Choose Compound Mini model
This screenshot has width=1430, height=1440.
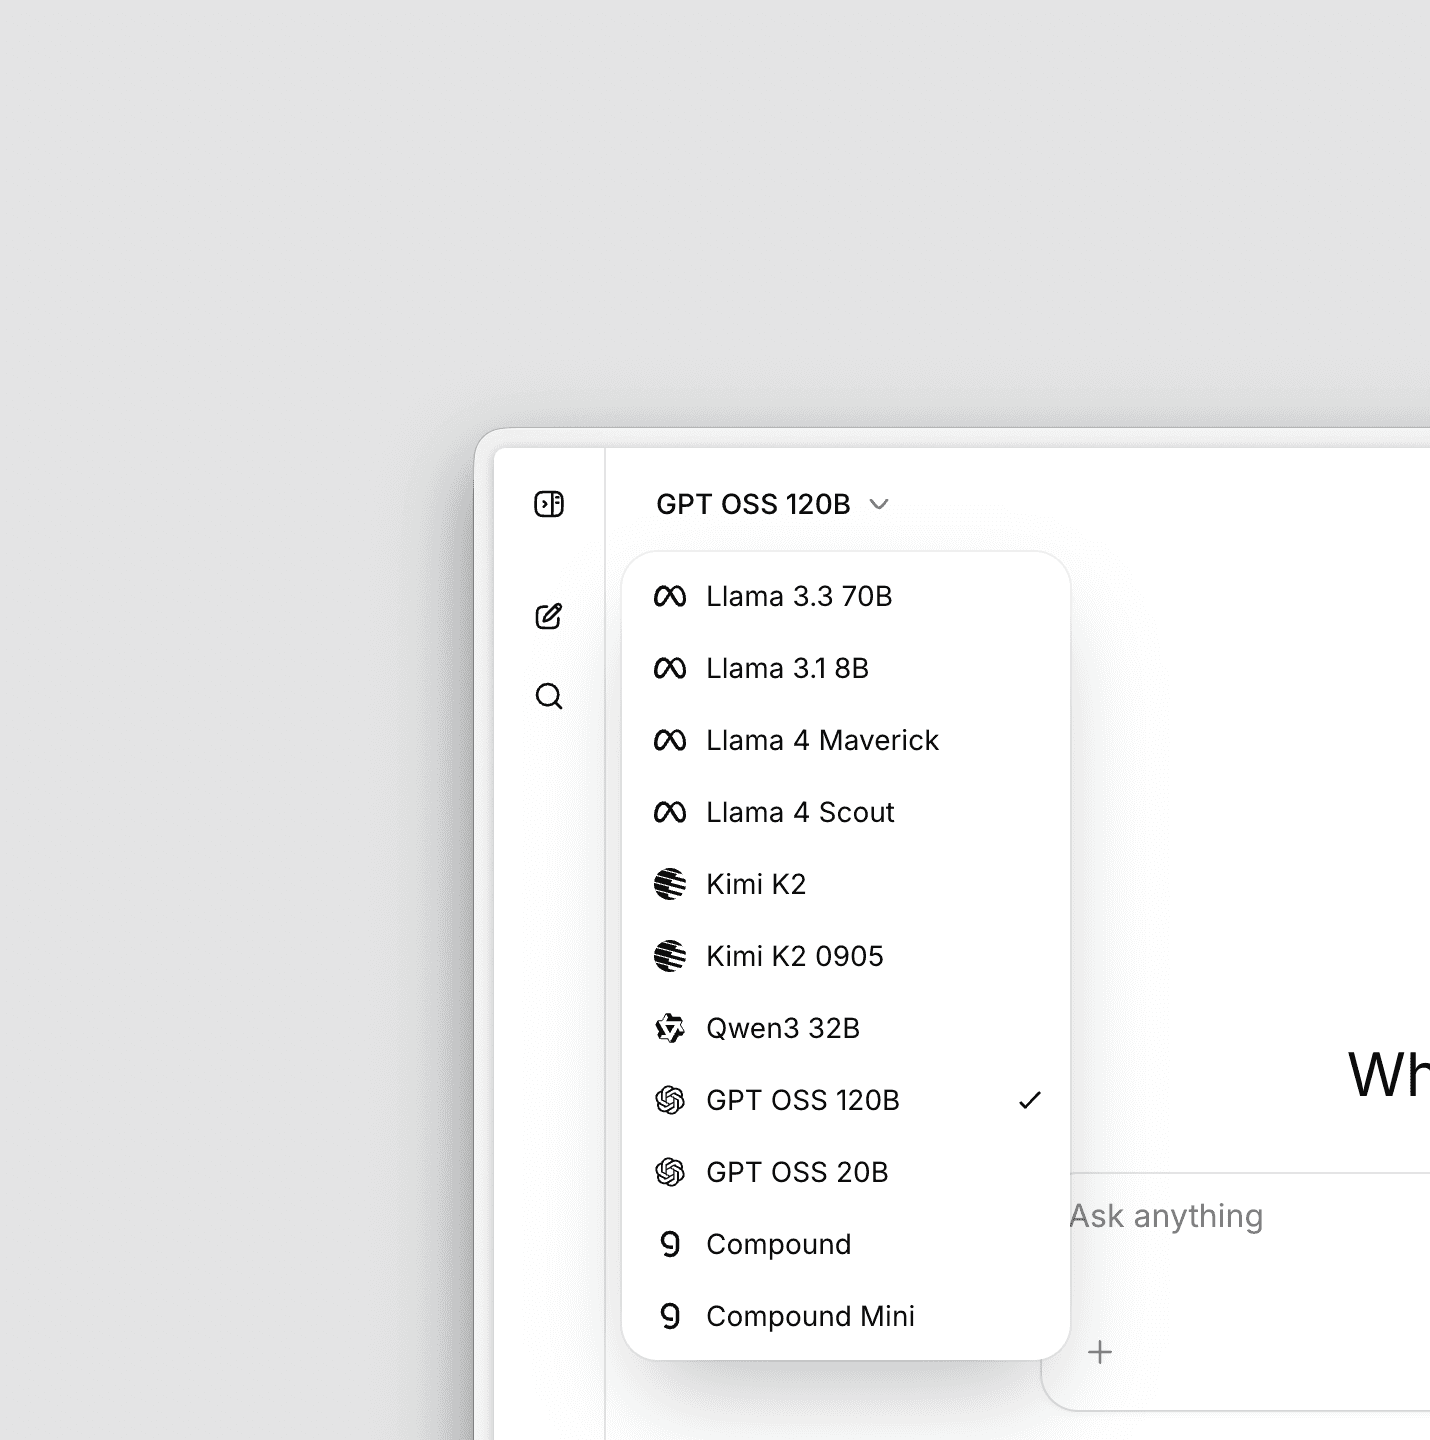[810, 1317]
